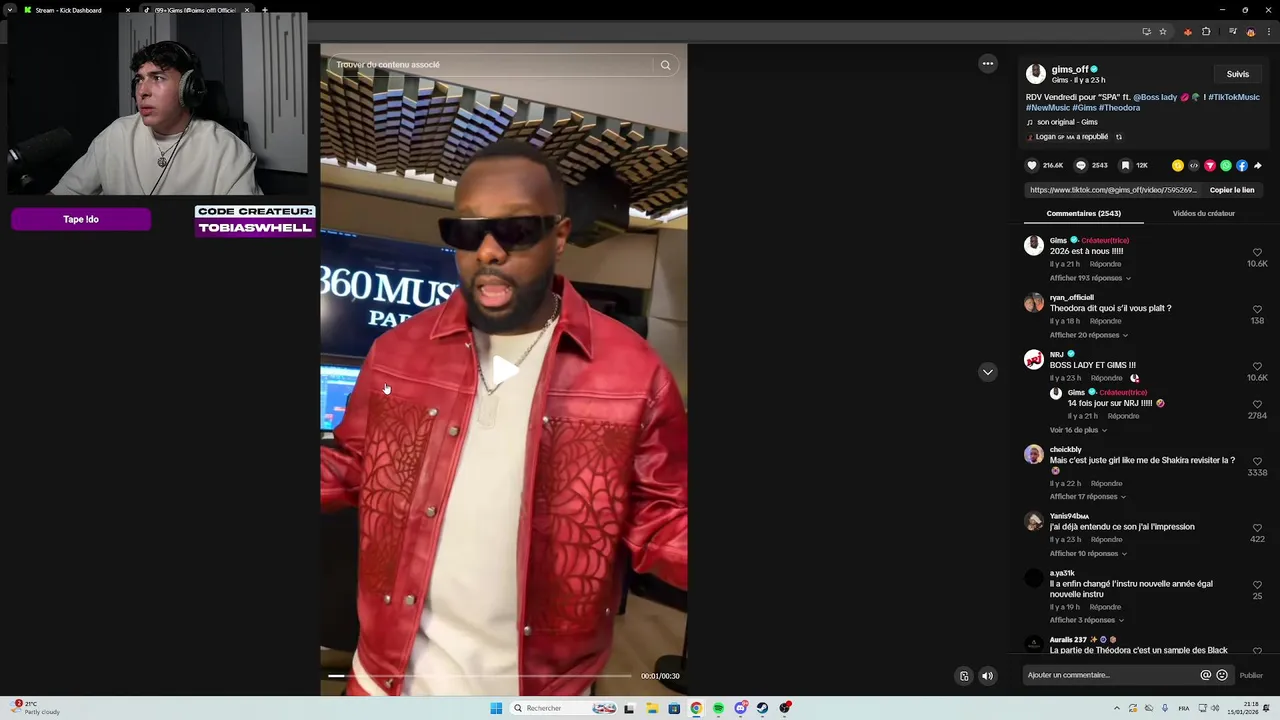Open a new browser tab with the plus button
The width and height of the screenshot is (1280, 720).
pos(264,10)
